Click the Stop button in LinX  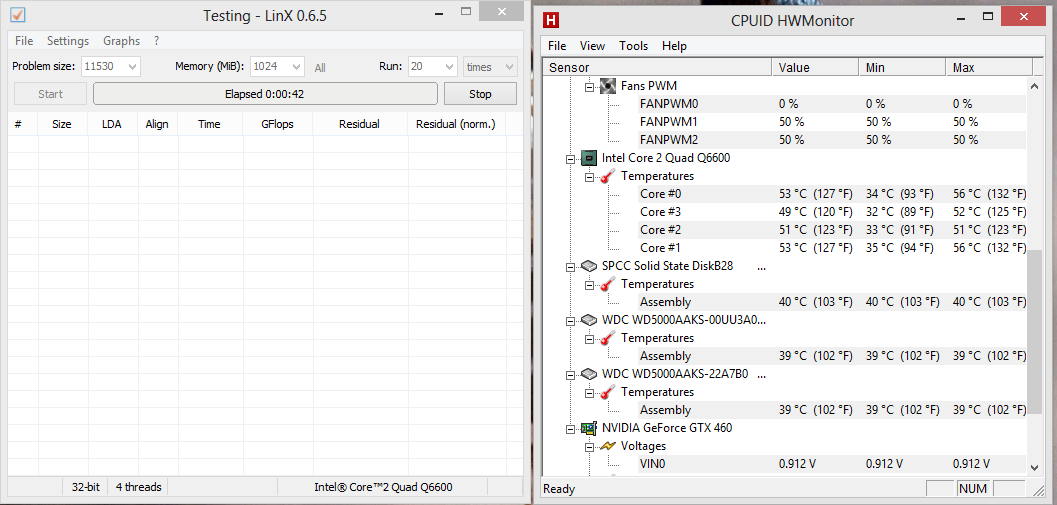click(x=480, y=94)
